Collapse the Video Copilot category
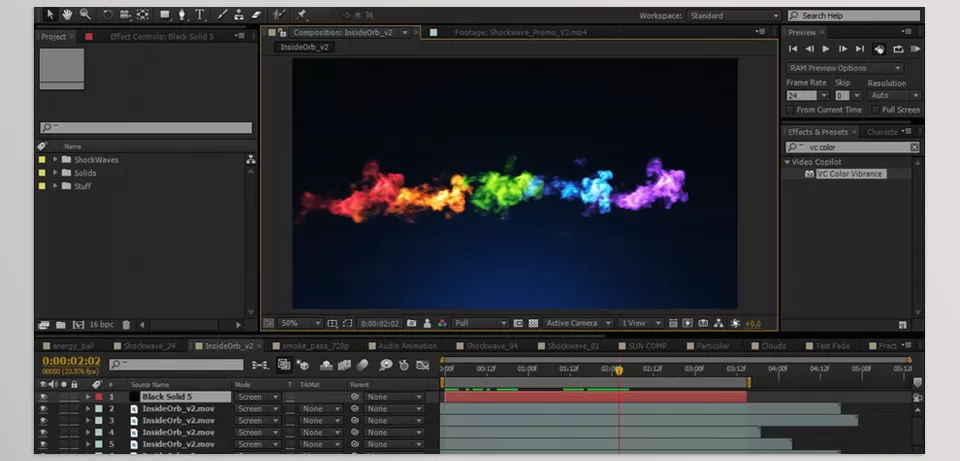 point(787,162)
